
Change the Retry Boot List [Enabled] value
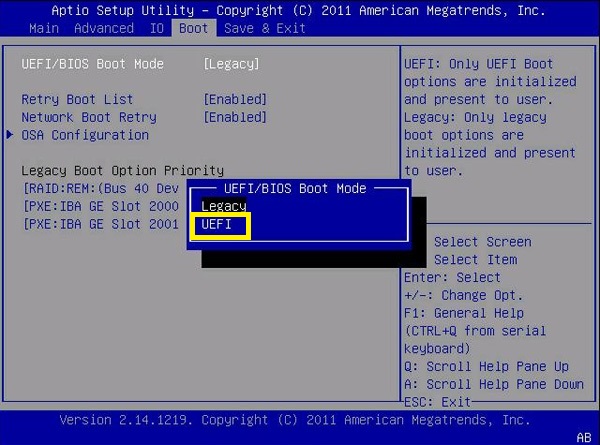[x=235, y=99]
